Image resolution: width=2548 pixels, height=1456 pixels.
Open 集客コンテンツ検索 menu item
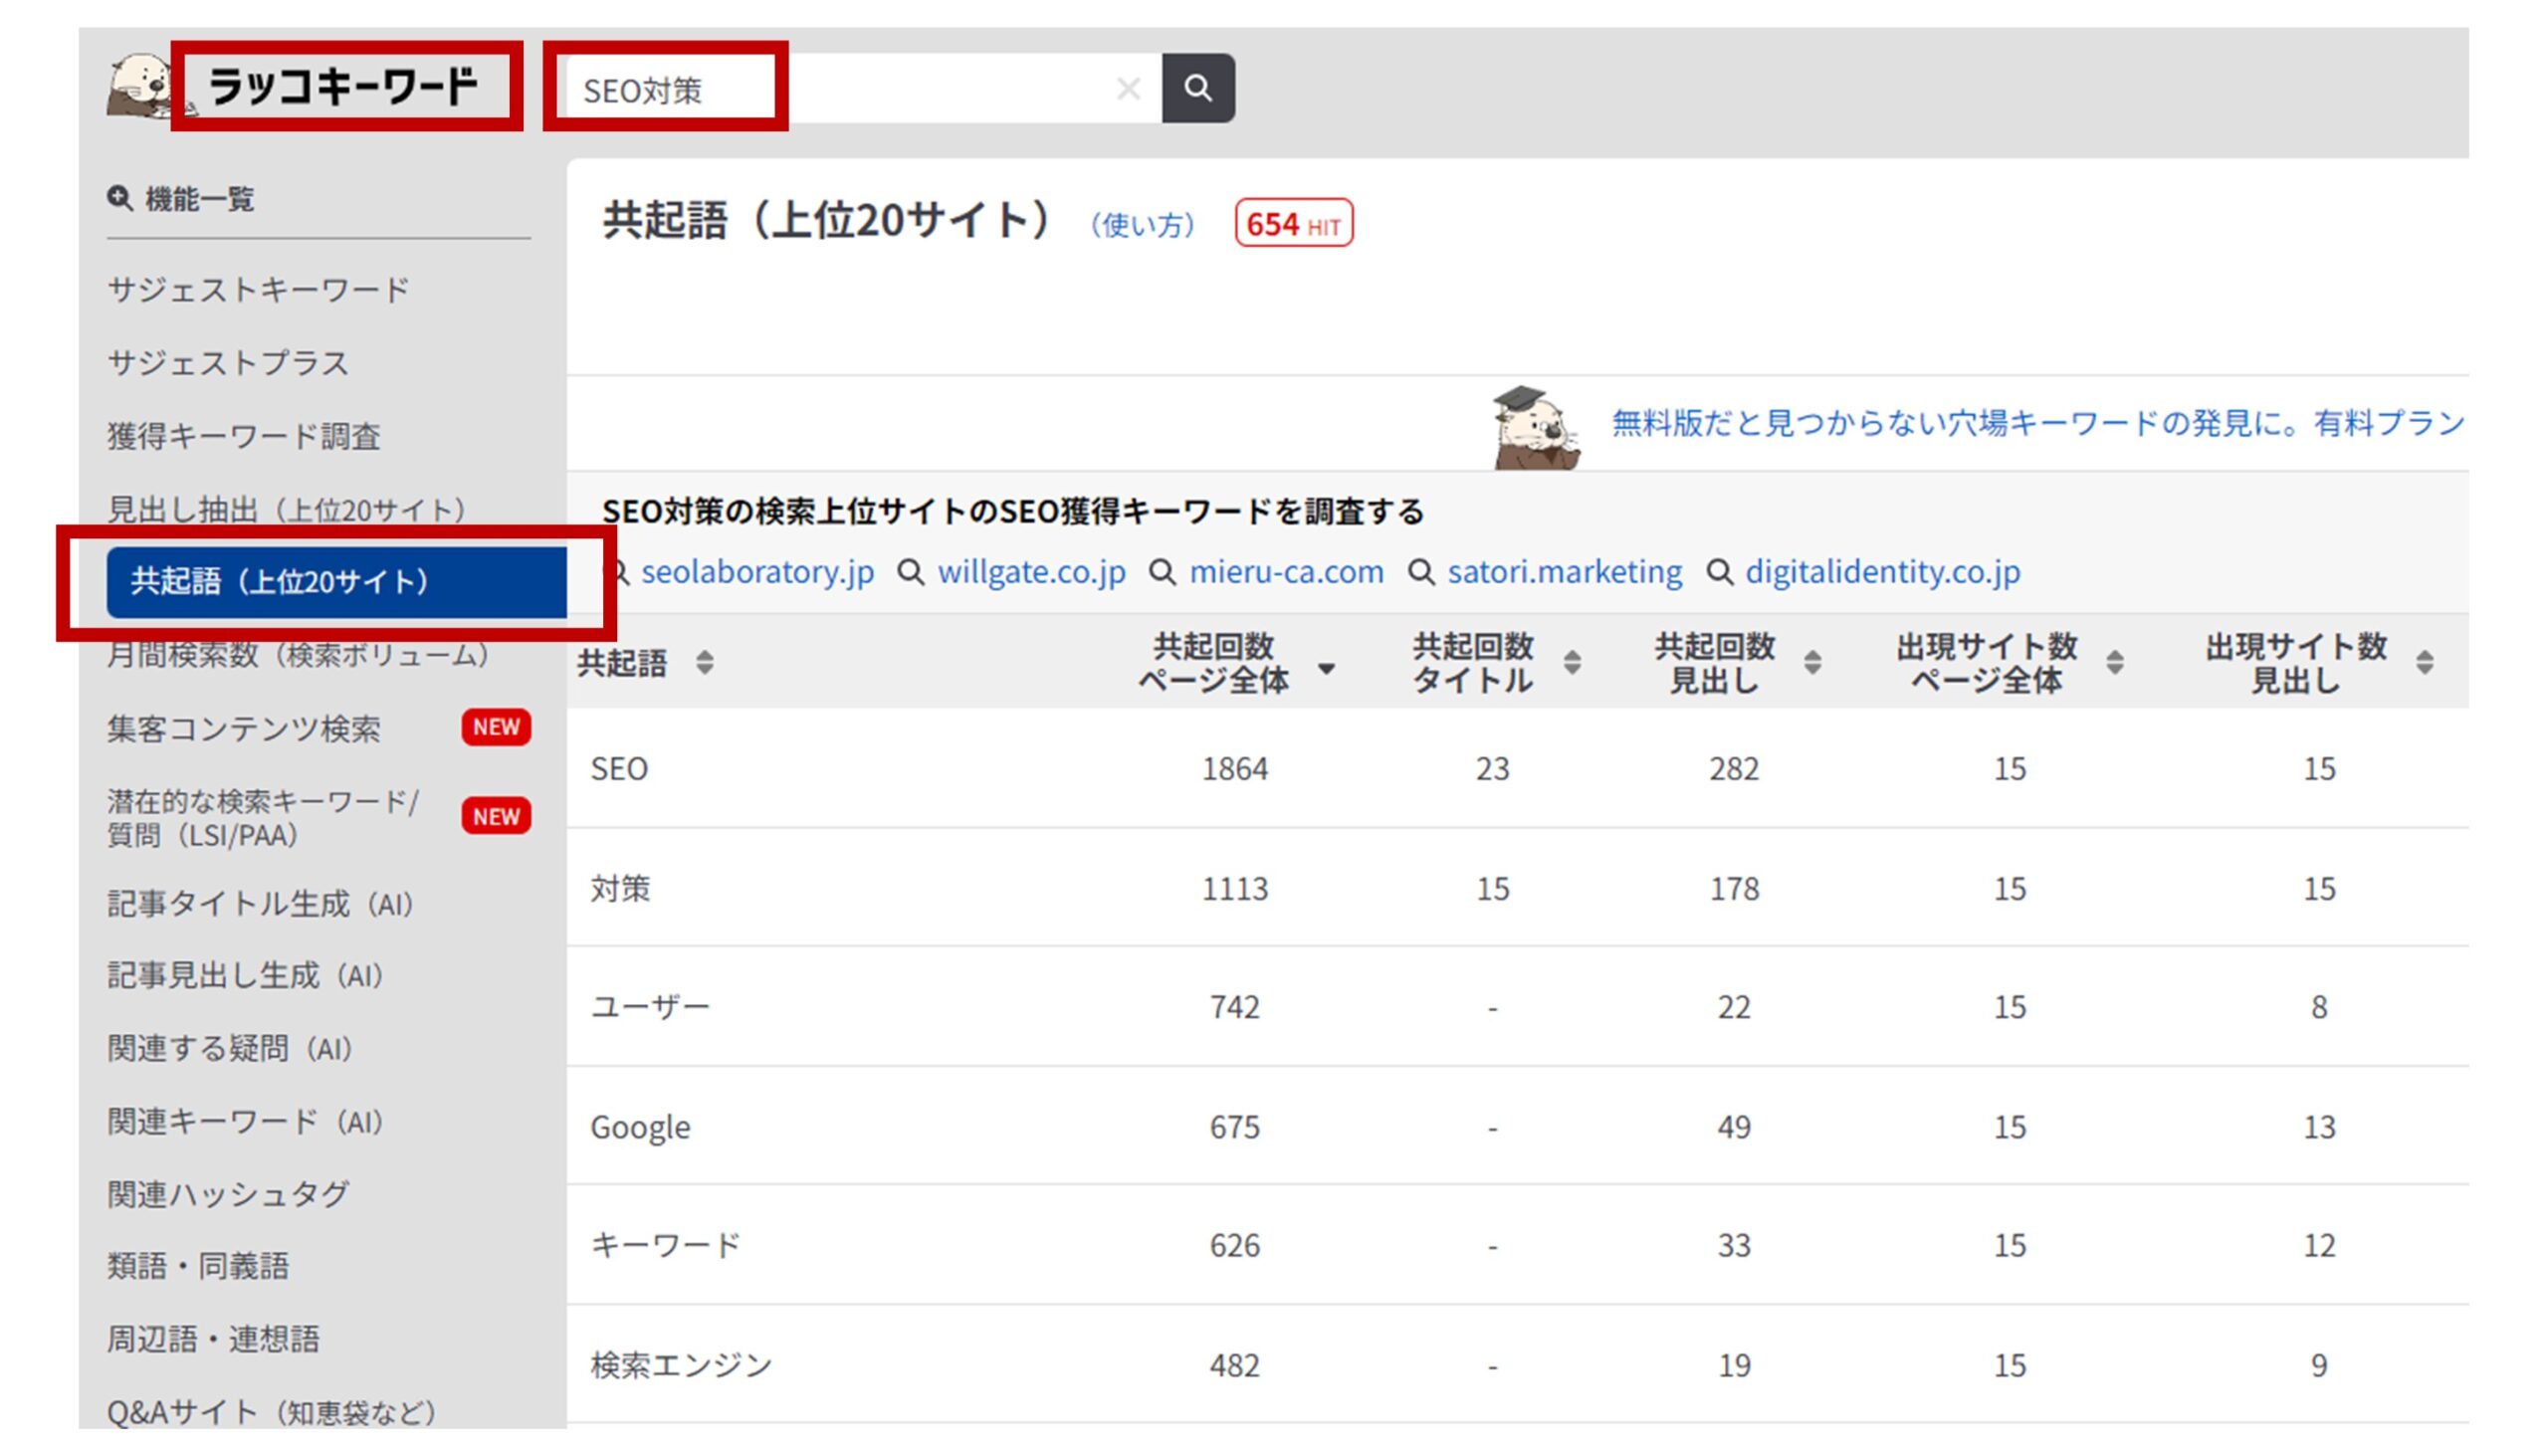pos(244,729)
